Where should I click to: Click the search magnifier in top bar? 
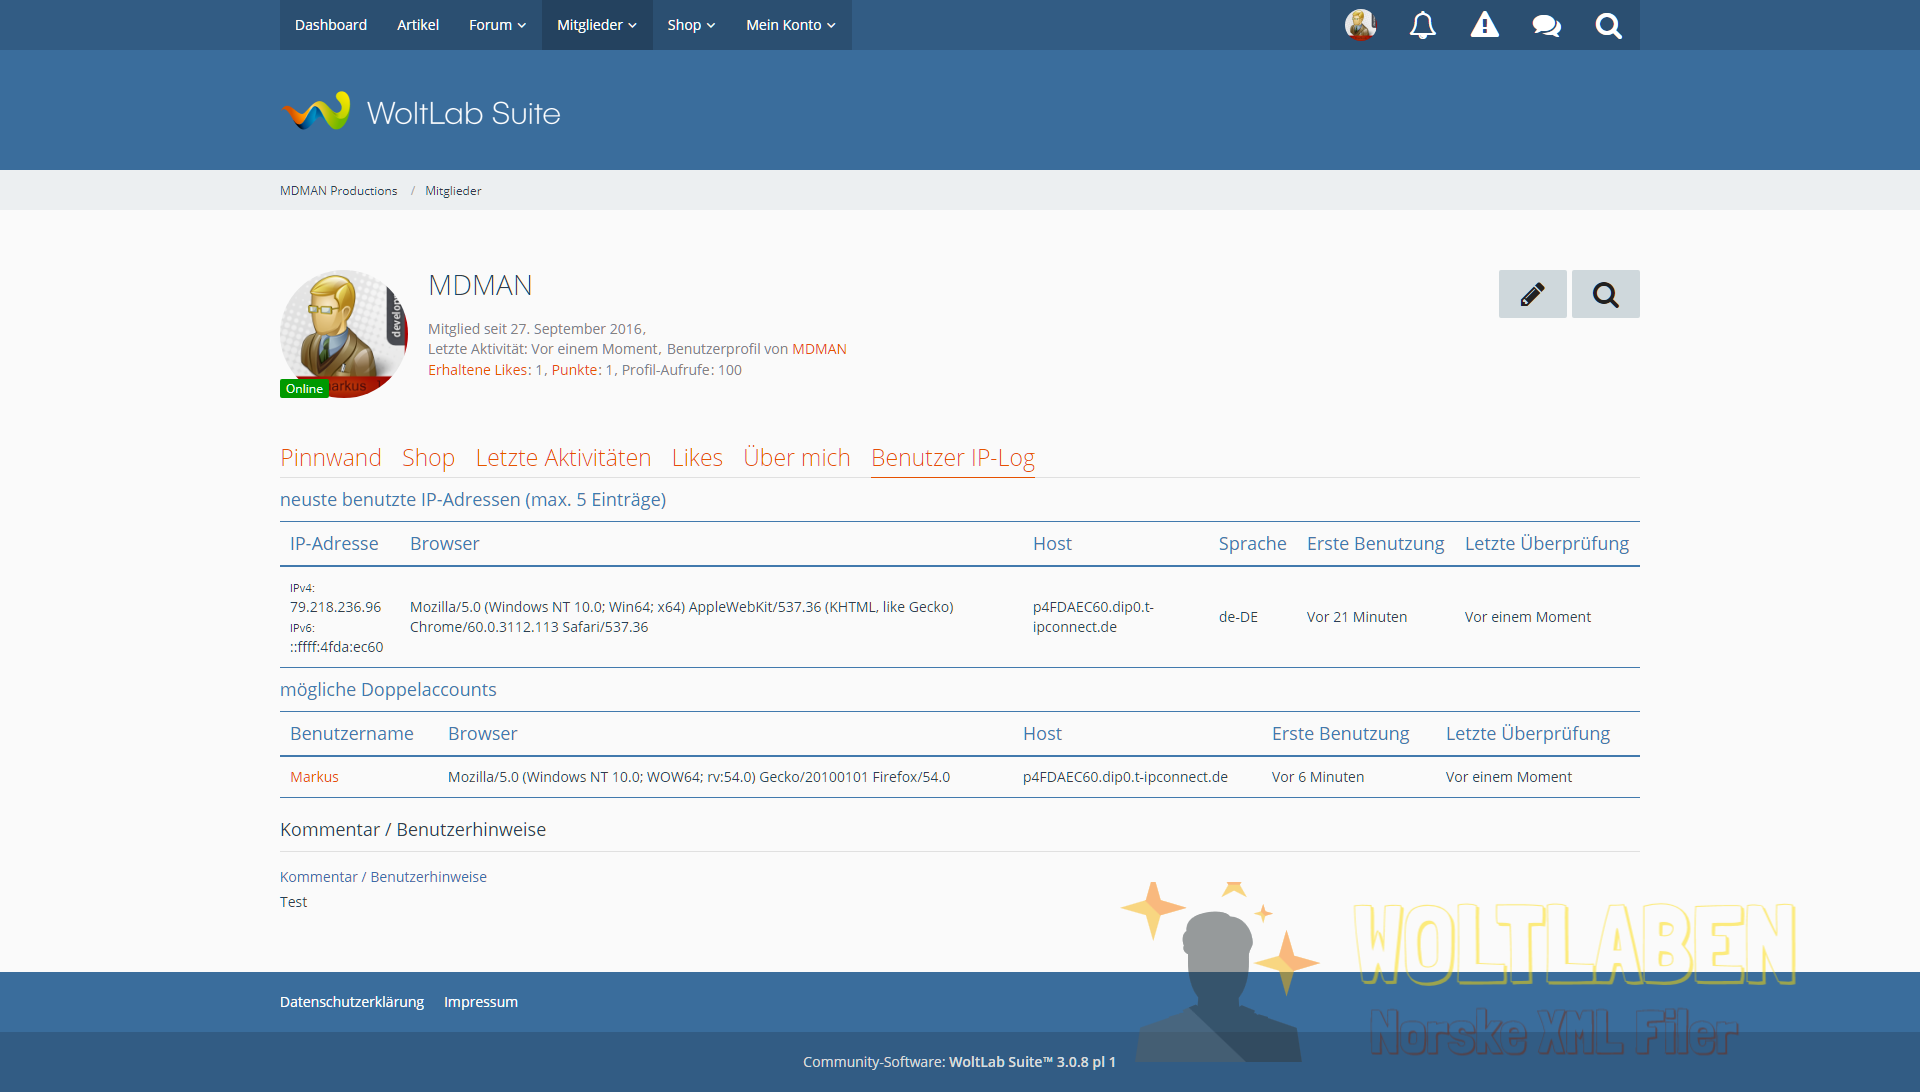coord(1608,25)
